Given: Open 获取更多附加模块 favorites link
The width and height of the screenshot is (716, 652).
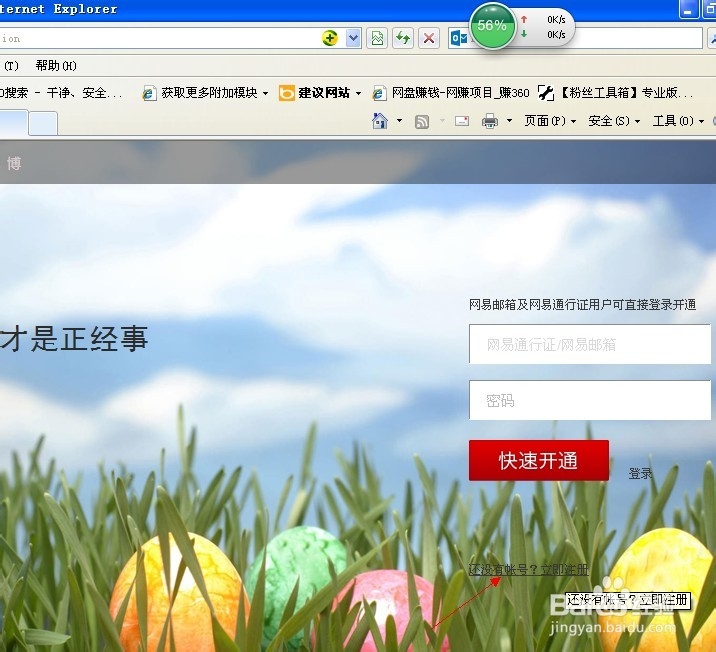Looking at the screenshot, I should click(x=209, y=93).
